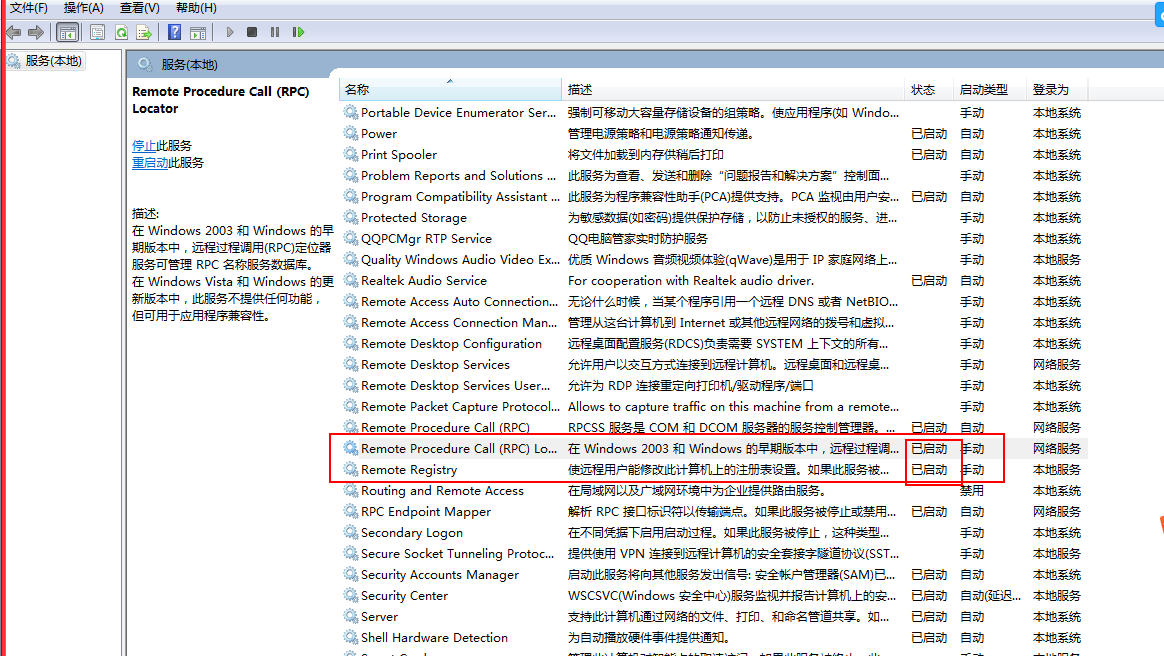The height and width of the screenshot is (656, 1164).
Task: Open the 帮助(H) menu
Action: [196, 8]
